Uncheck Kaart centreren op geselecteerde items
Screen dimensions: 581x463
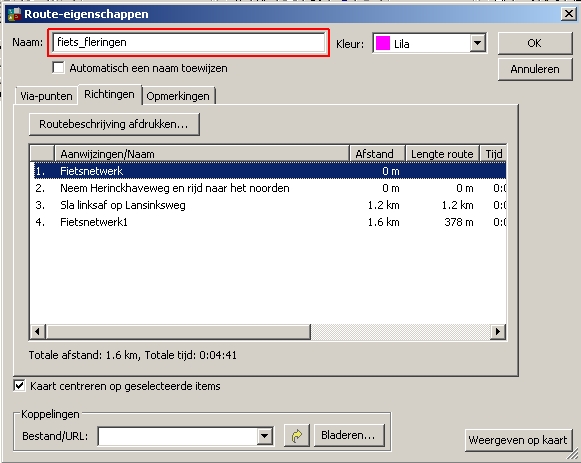click(19, 386)
